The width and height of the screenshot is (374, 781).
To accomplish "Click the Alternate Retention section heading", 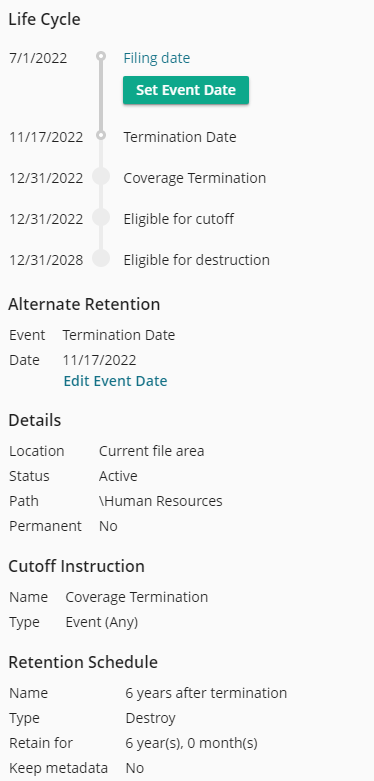I will (x=84, y=304).
